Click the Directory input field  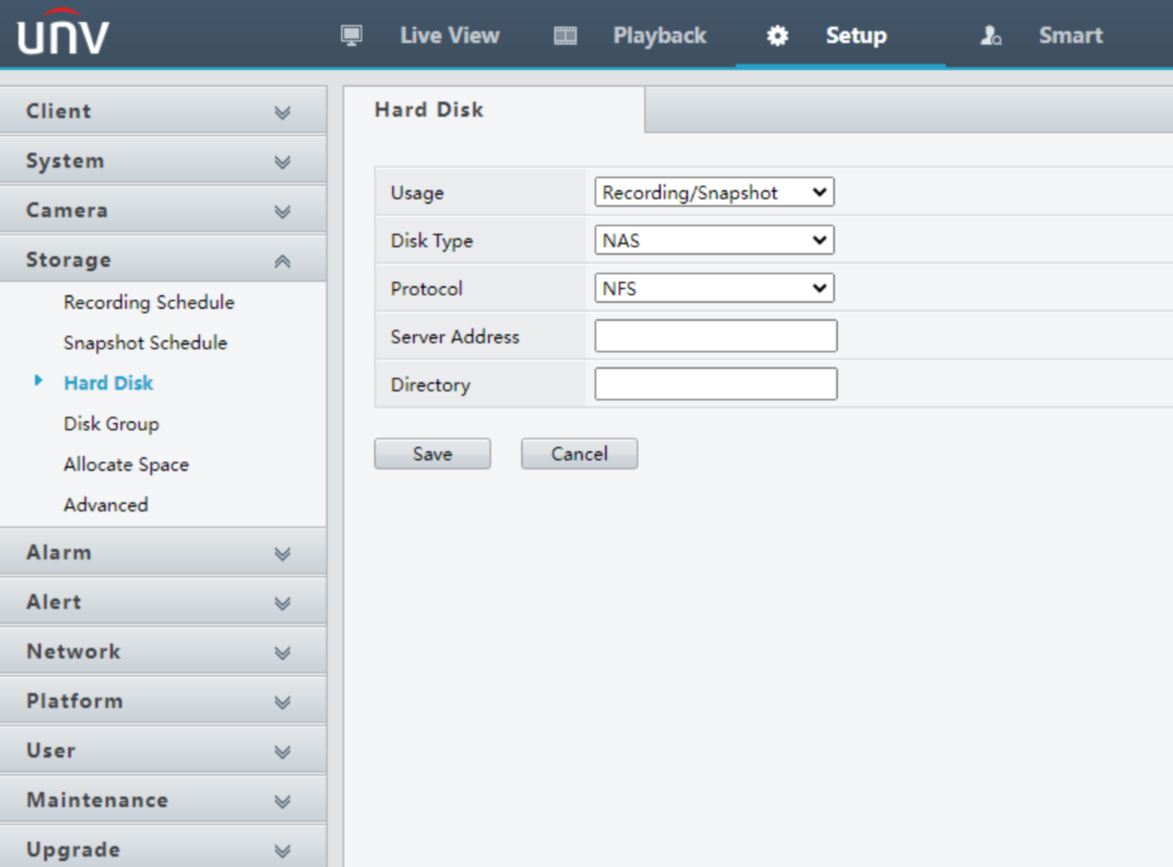click(714, 384)
